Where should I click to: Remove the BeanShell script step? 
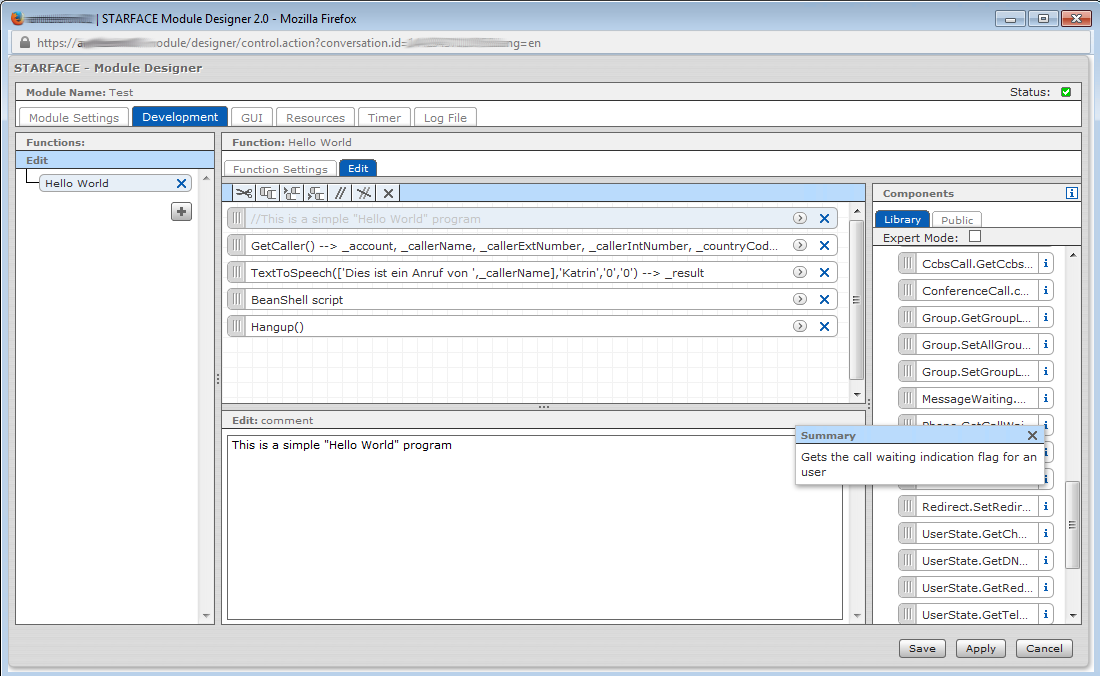click(x=824, y=300)
